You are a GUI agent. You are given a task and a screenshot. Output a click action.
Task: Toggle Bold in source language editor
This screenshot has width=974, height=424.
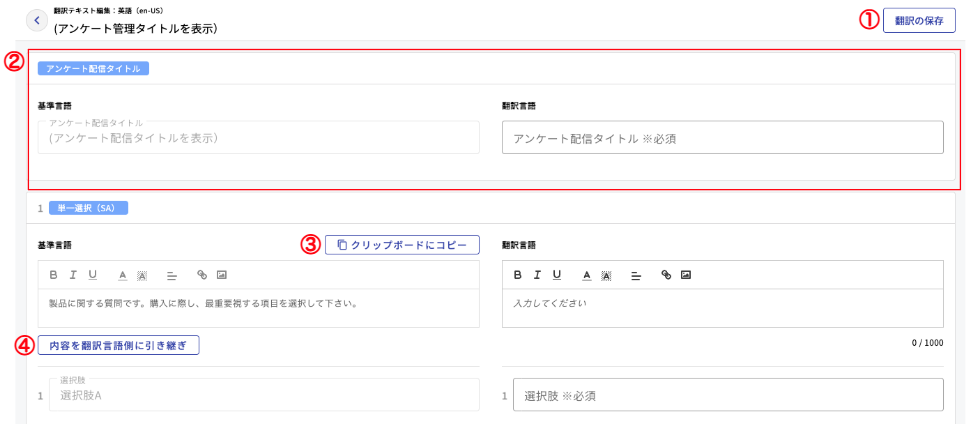tap(53, 274)
